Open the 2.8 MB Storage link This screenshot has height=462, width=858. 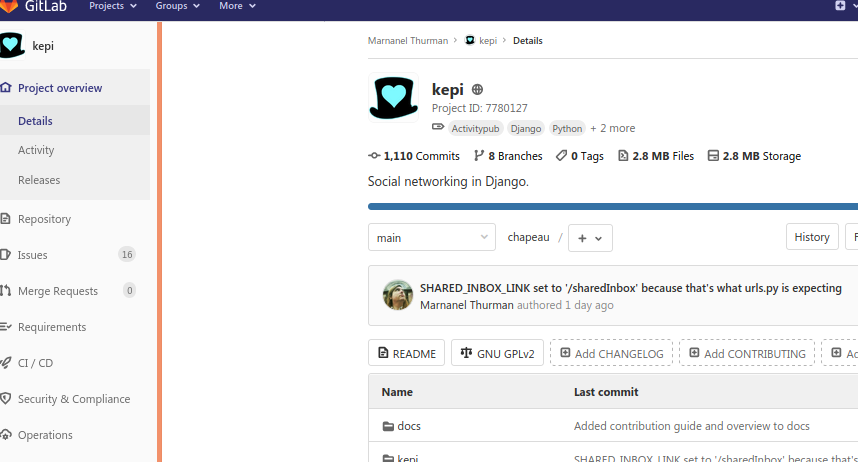point(754,156)
